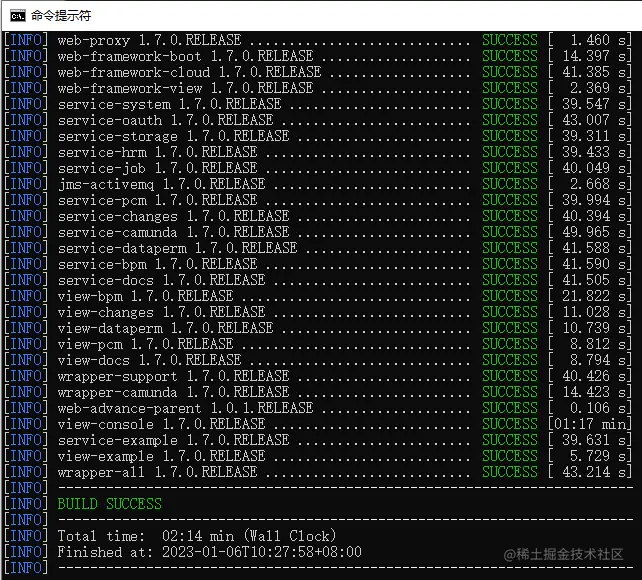Click view-bpm 1.7.0.RELEASE entry

pos(145,296)
